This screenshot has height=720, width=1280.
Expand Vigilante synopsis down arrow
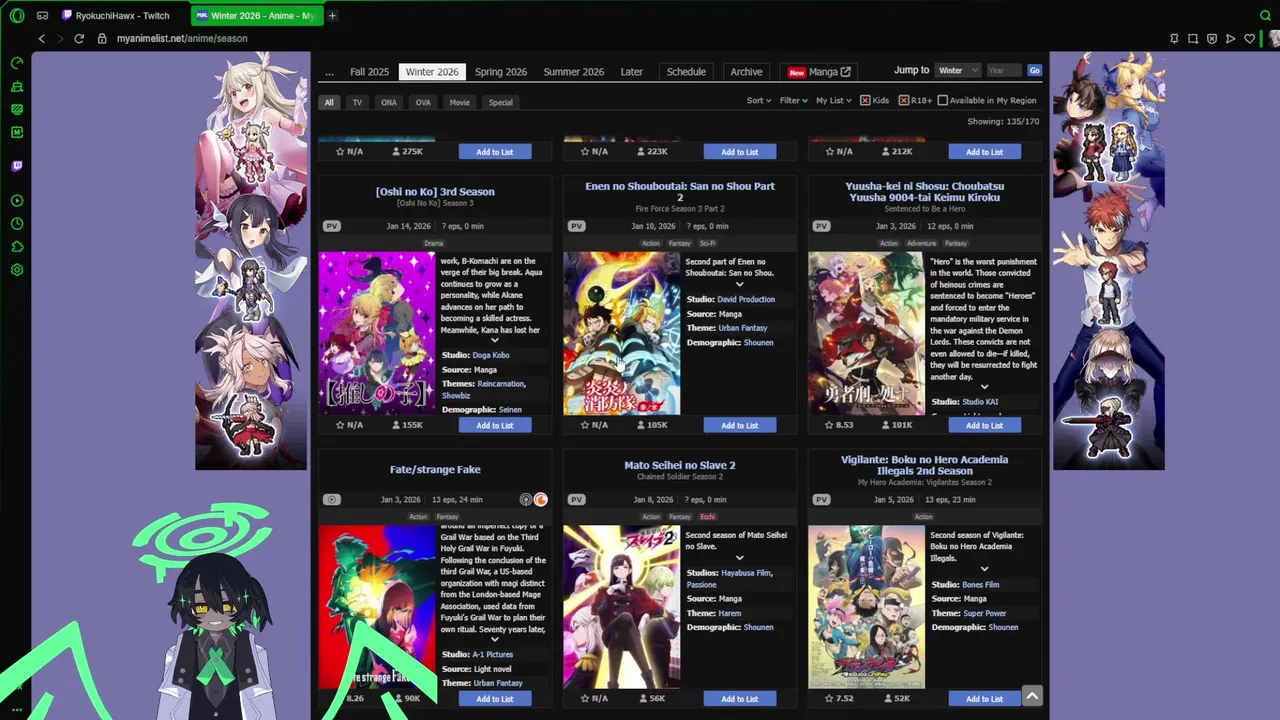[x=984, y=569]
